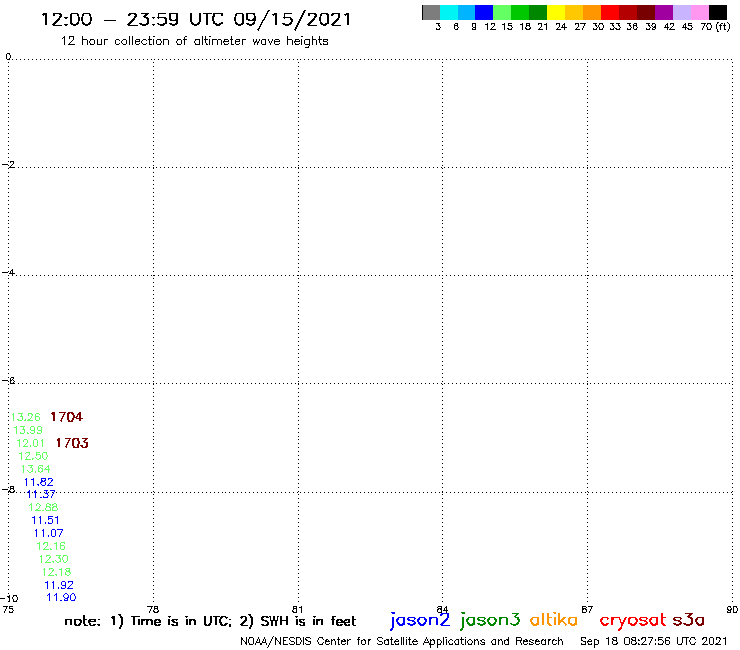
Task: Click the 1704 time label
Action: pos(67,417)
